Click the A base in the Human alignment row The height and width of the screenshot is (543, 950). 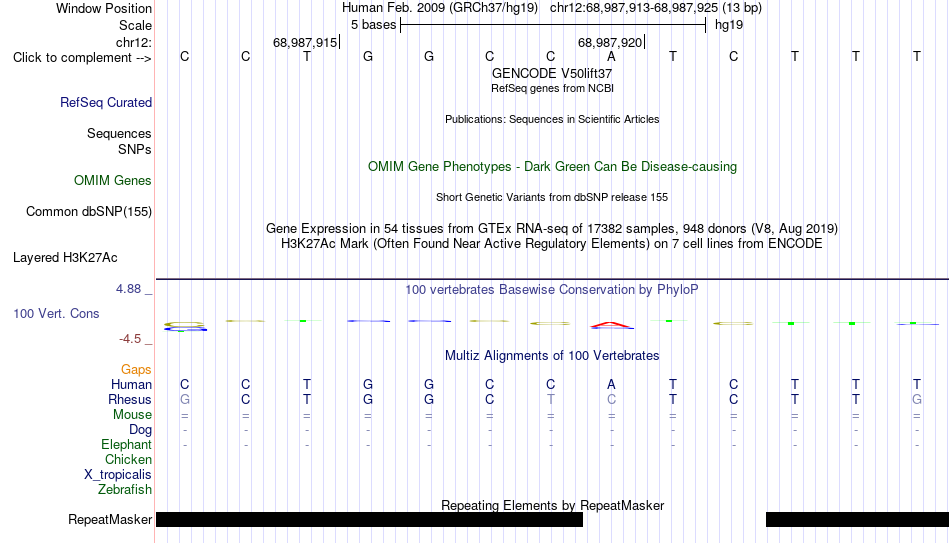611,385
